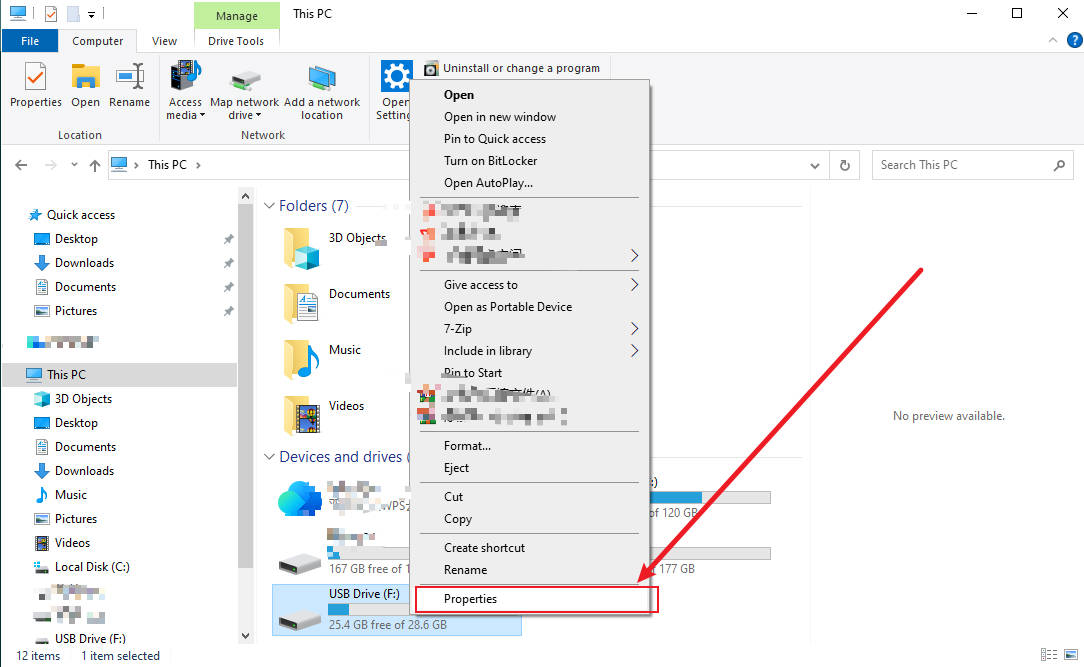This screenshot has height=667, width=1084.
Task: Select the Music folder icon
Action: 300,357
